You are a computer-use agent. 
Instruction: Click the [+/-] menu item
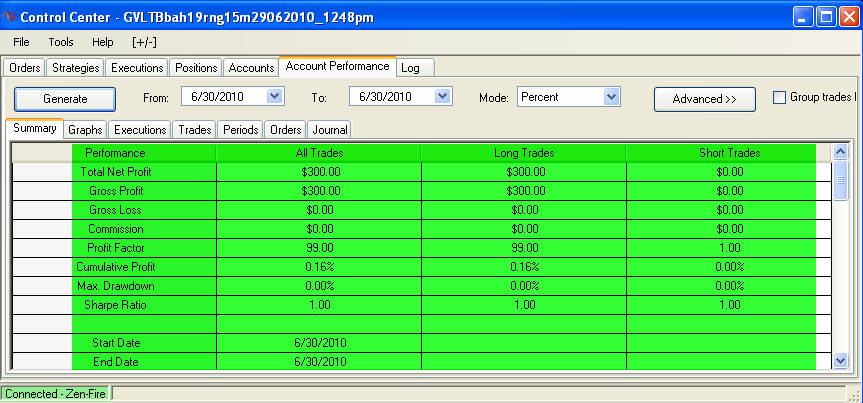[x=144, y=42]
